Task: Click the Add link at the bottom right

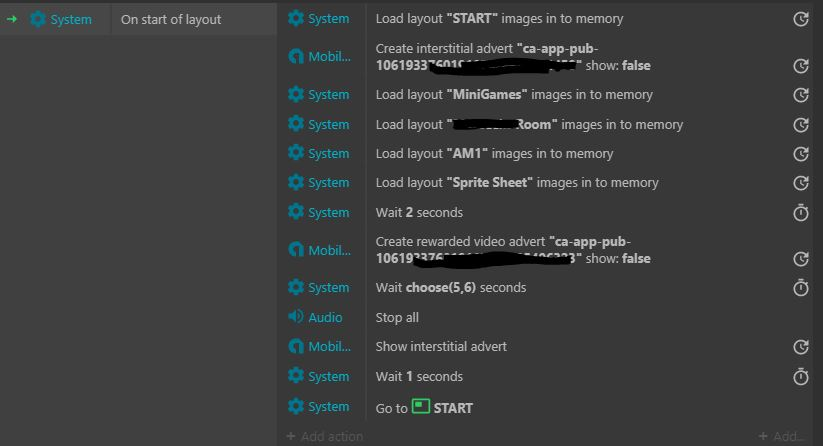Action: pos(780,436)
